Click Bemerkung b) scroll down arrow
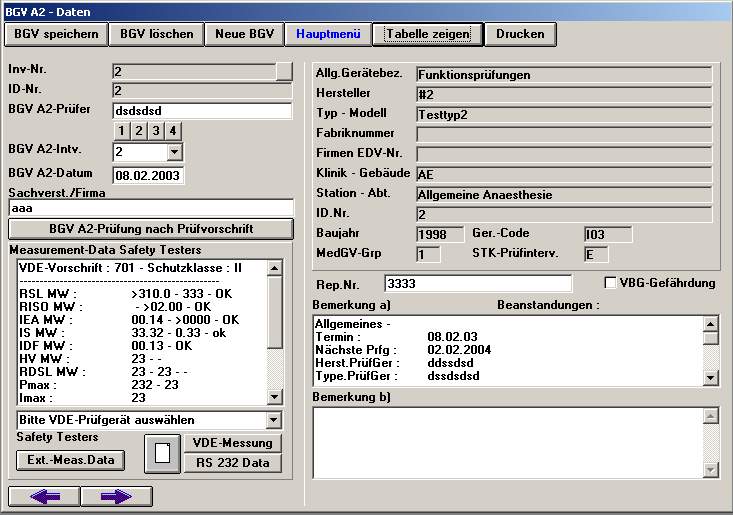 pos(711,470)
